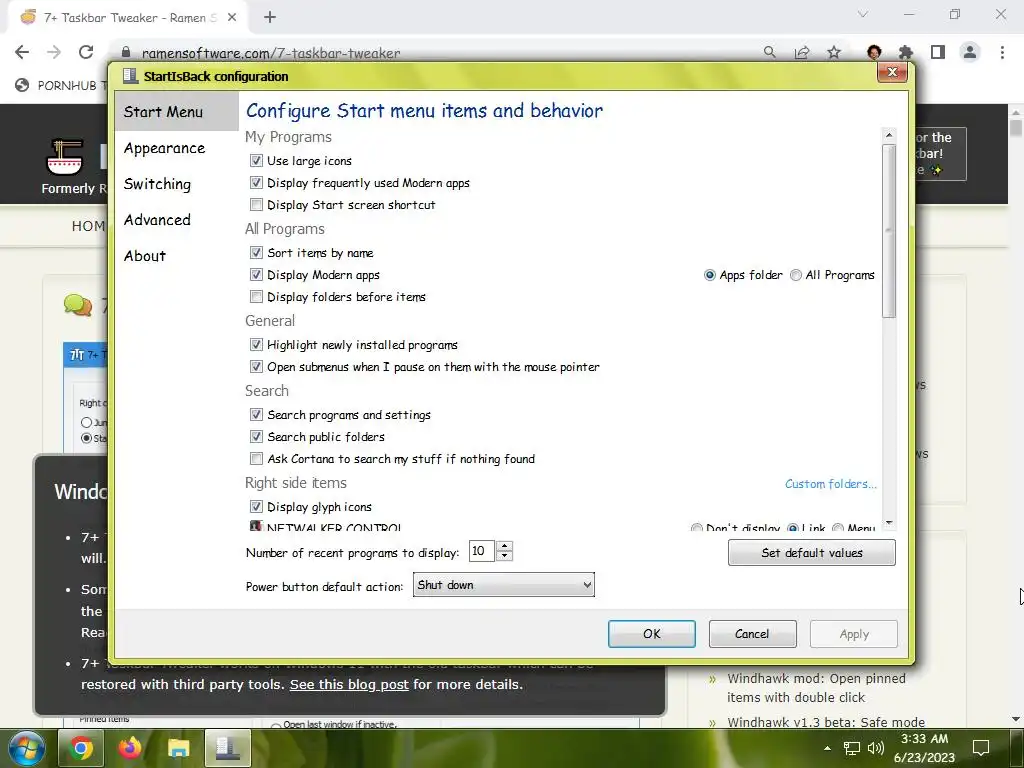Screen dimensions: 1024x768
Task: Toggle the Chrome side panel icon
Action: pyautogui.click(x=938, y=52)
